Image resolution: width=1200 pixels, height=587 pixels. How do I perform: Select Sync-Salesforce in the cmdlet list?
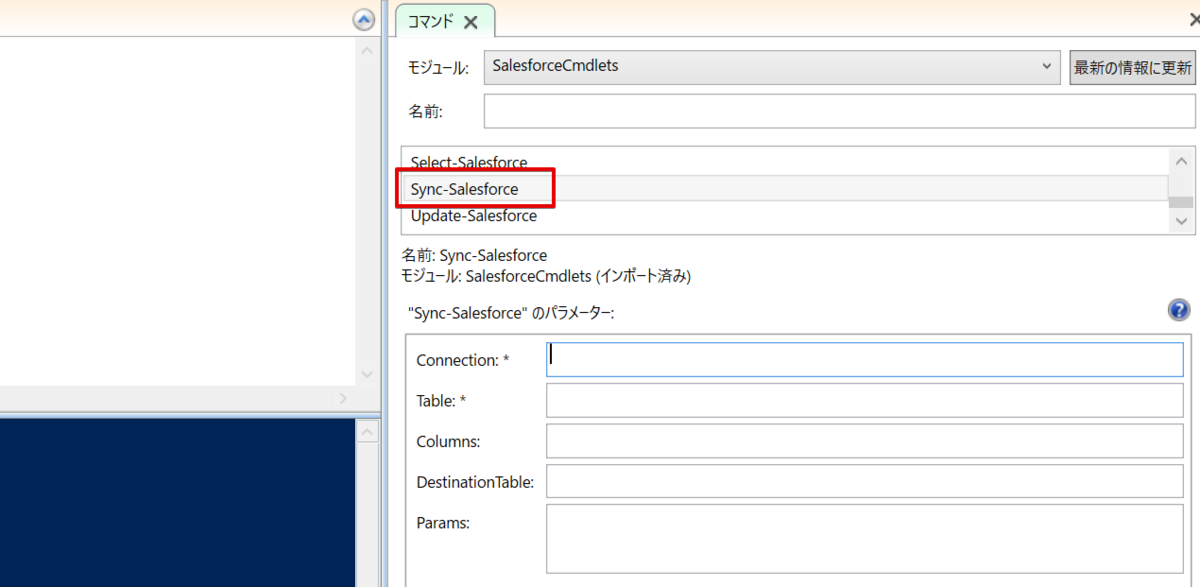tap(785, 188)
